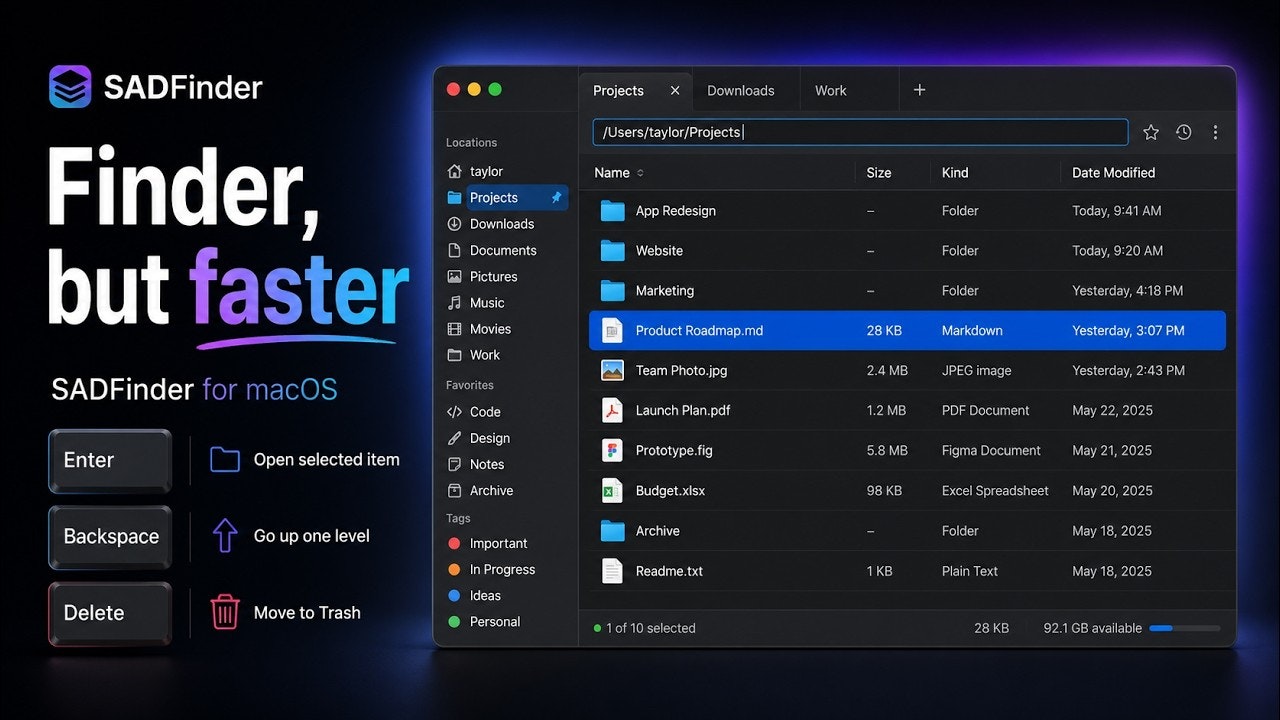Image resolution: width=1280 pixels, height=720 pixels.
Task: Sort by the Name column arrows
Action: pyautogui.click(x=640, y=173)
